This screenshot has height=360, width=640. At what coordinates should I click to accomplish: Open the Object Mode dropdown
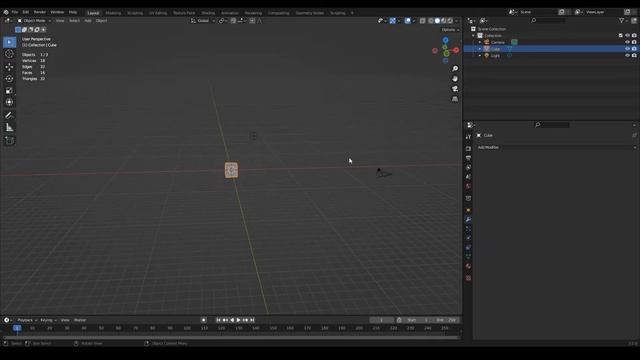pos(34,21)
